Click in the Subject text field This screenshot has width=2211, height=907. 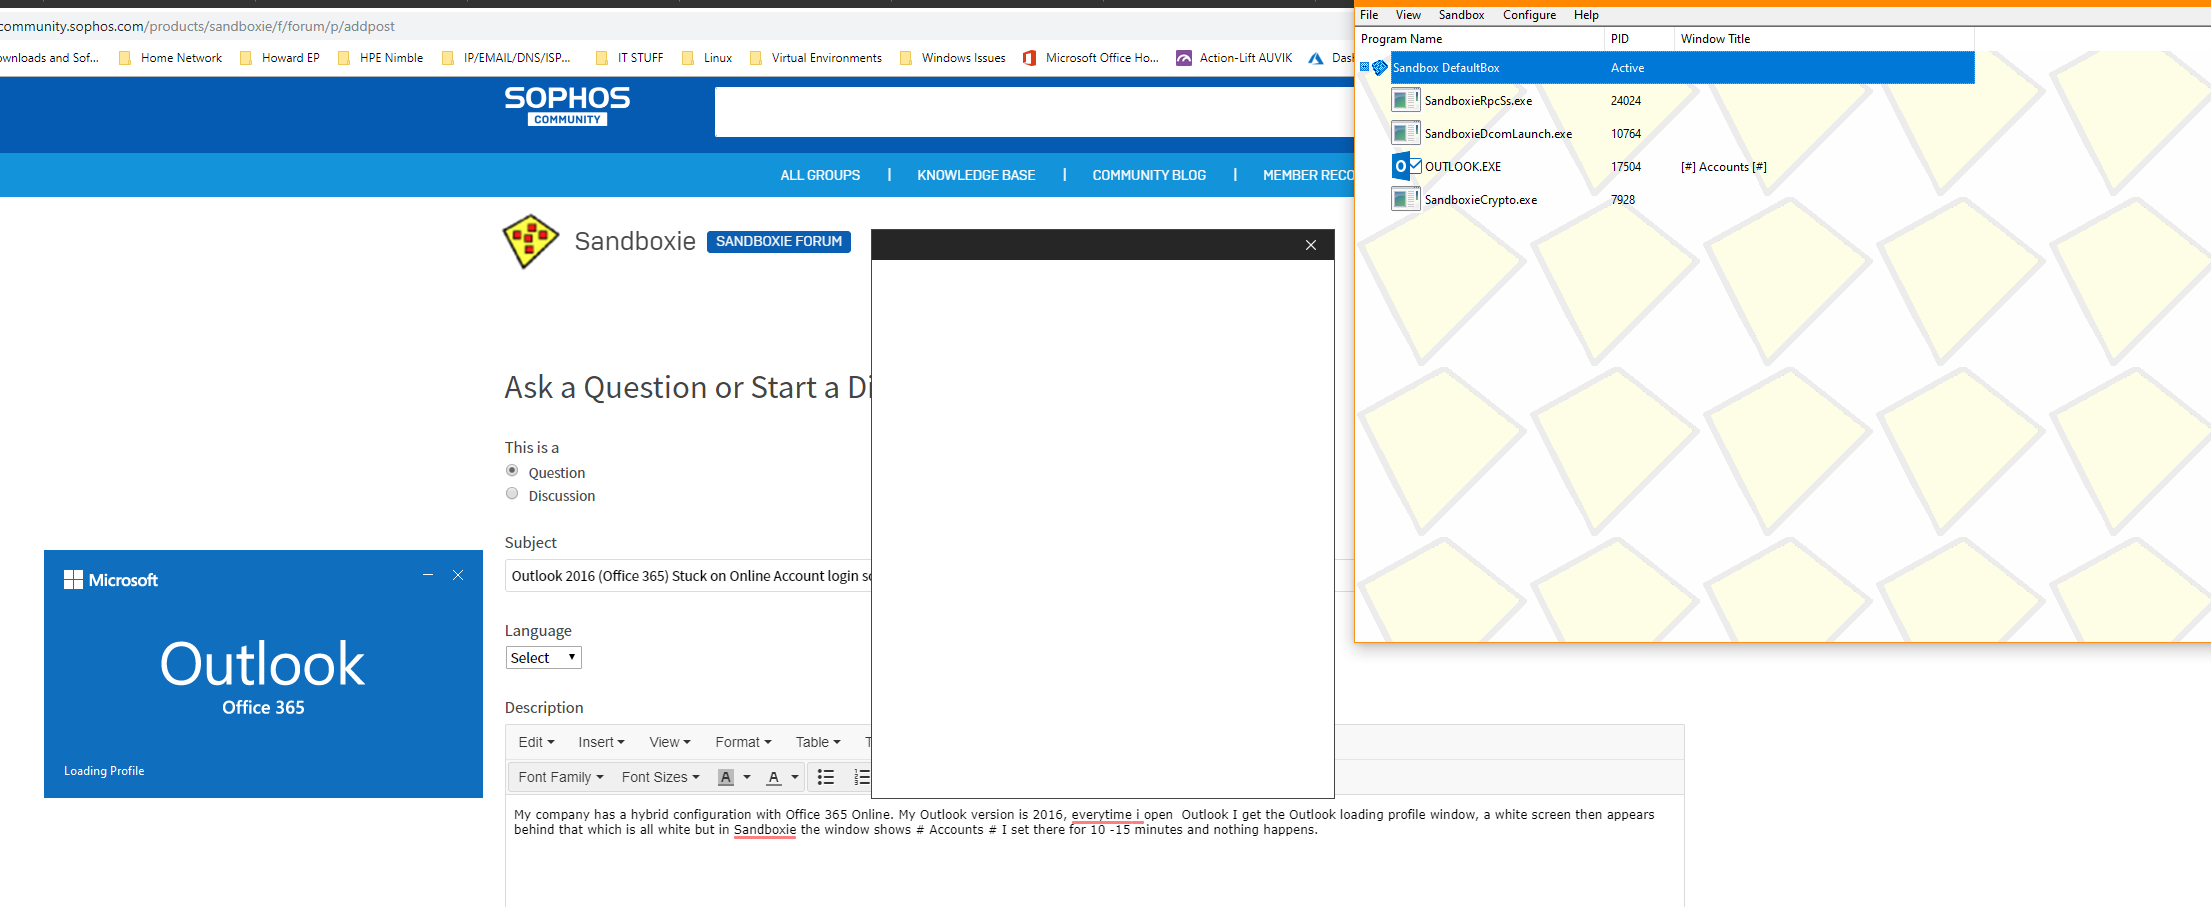pos(688,576)
